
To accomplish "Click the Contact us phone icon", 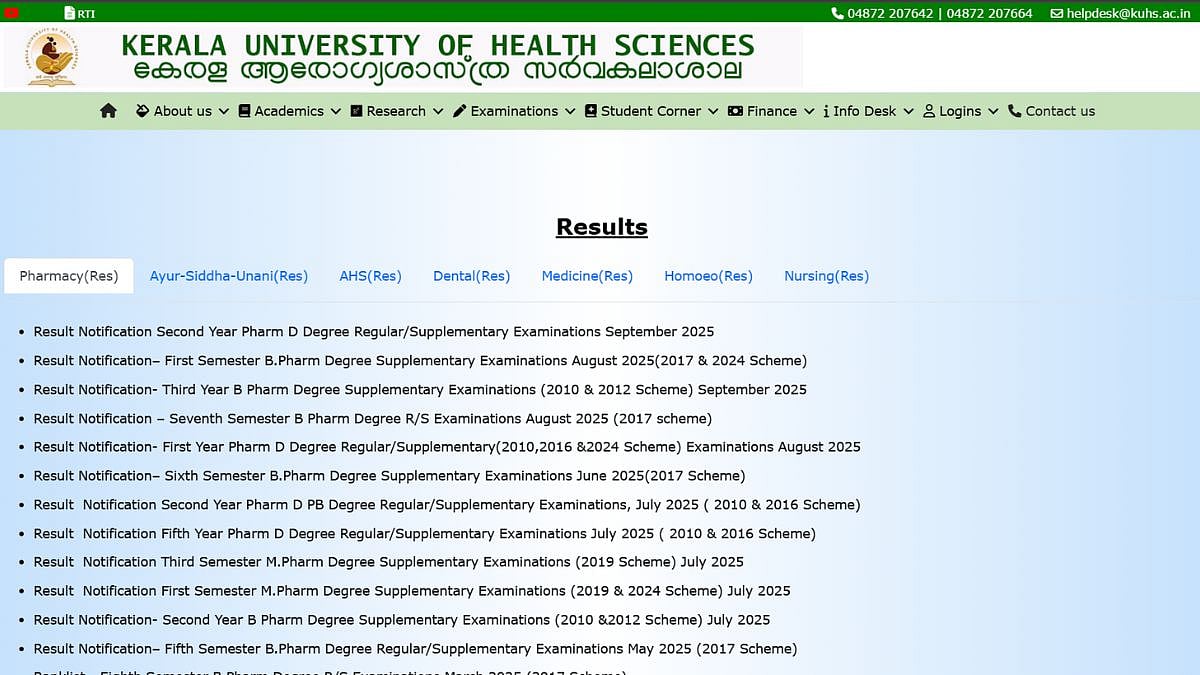I will pyautogui.click(x=1014, y=111).
